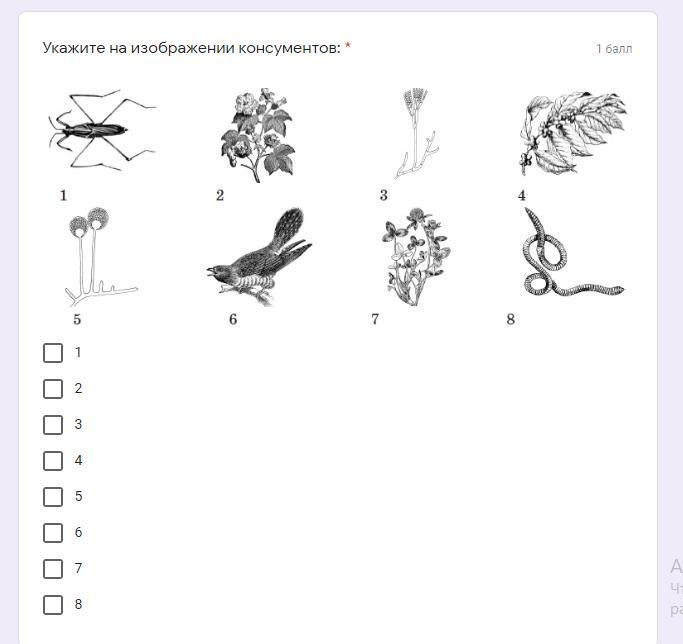This screenshot has width=683, height=644.
Task: Click the number 6 caption under the bird
Action: pyautogui.click(x=233, y=319)
